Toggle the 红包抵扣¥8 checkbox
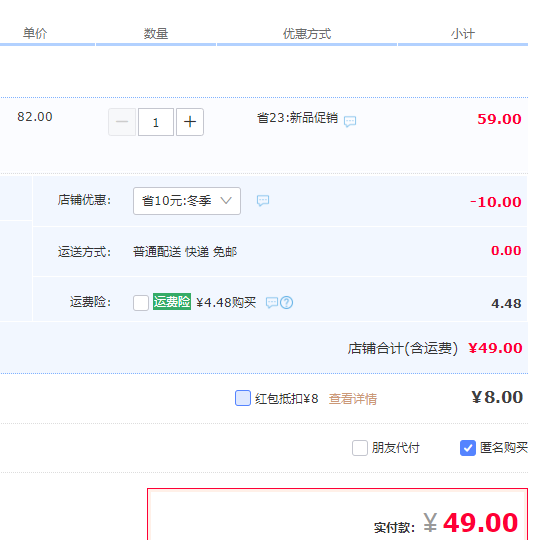555x540 pixels. [243, 398]
